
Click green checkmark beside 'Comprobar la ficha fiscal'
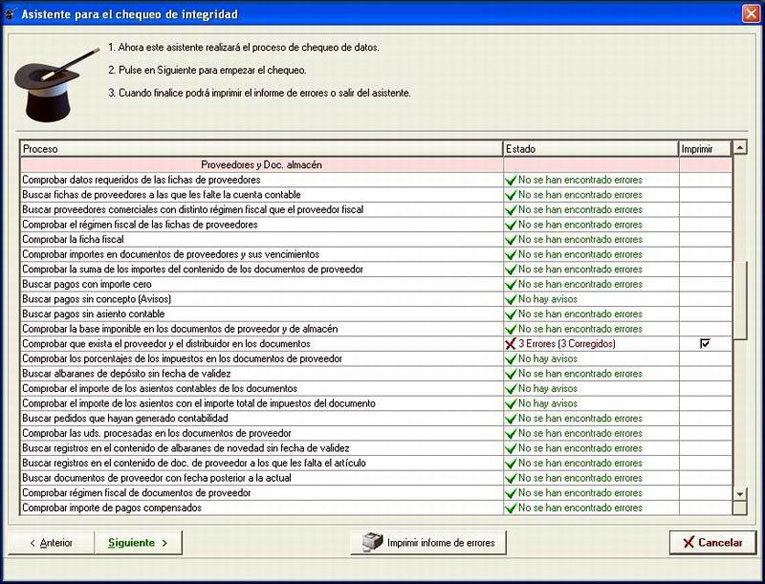(511, 240)
